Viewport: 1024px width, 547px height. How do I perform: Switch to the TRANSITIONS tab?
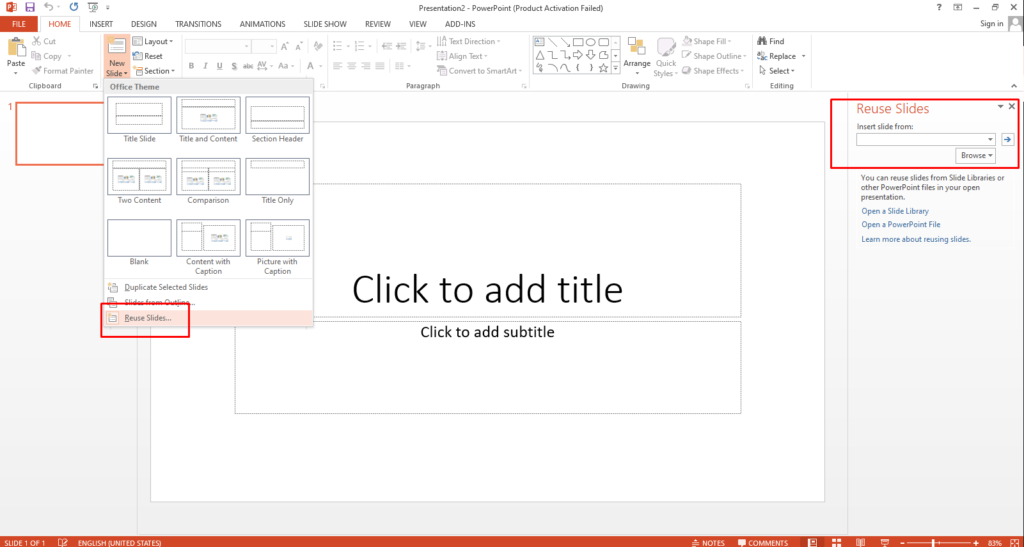pyautogui.click(x=198, y=24)
